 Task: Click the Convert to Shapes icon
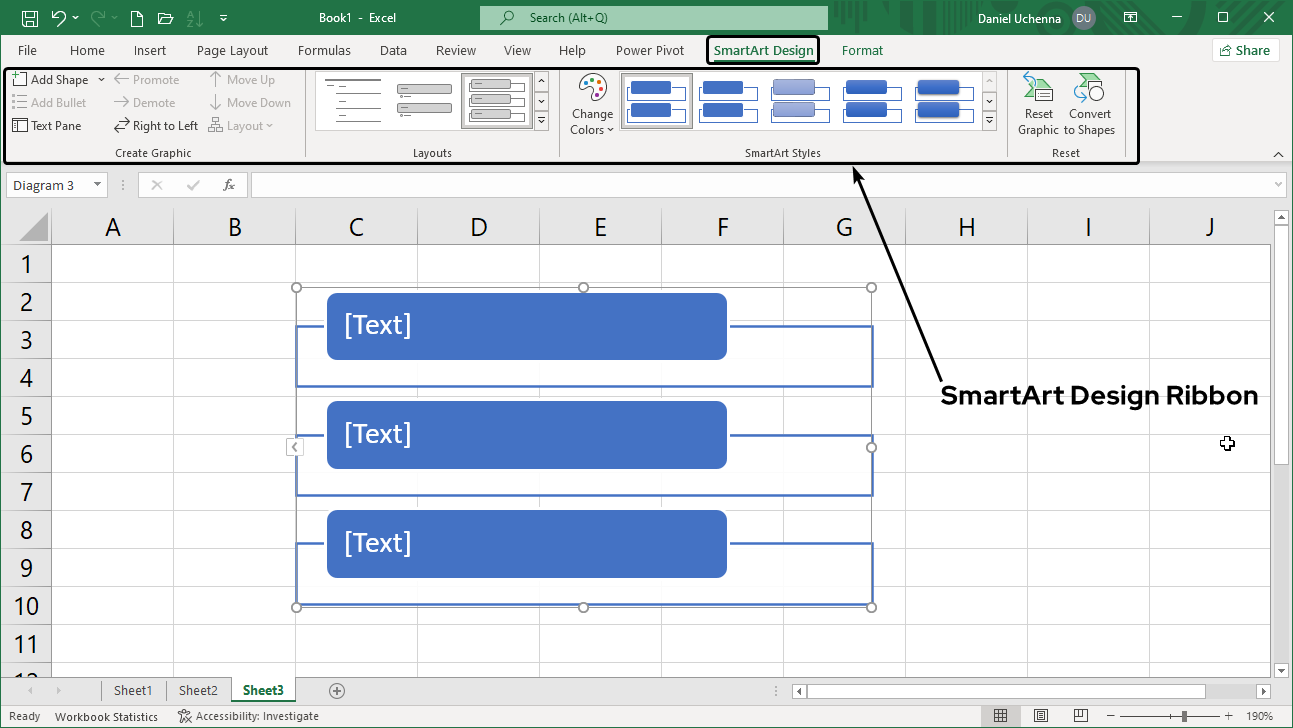(1089, 104)
